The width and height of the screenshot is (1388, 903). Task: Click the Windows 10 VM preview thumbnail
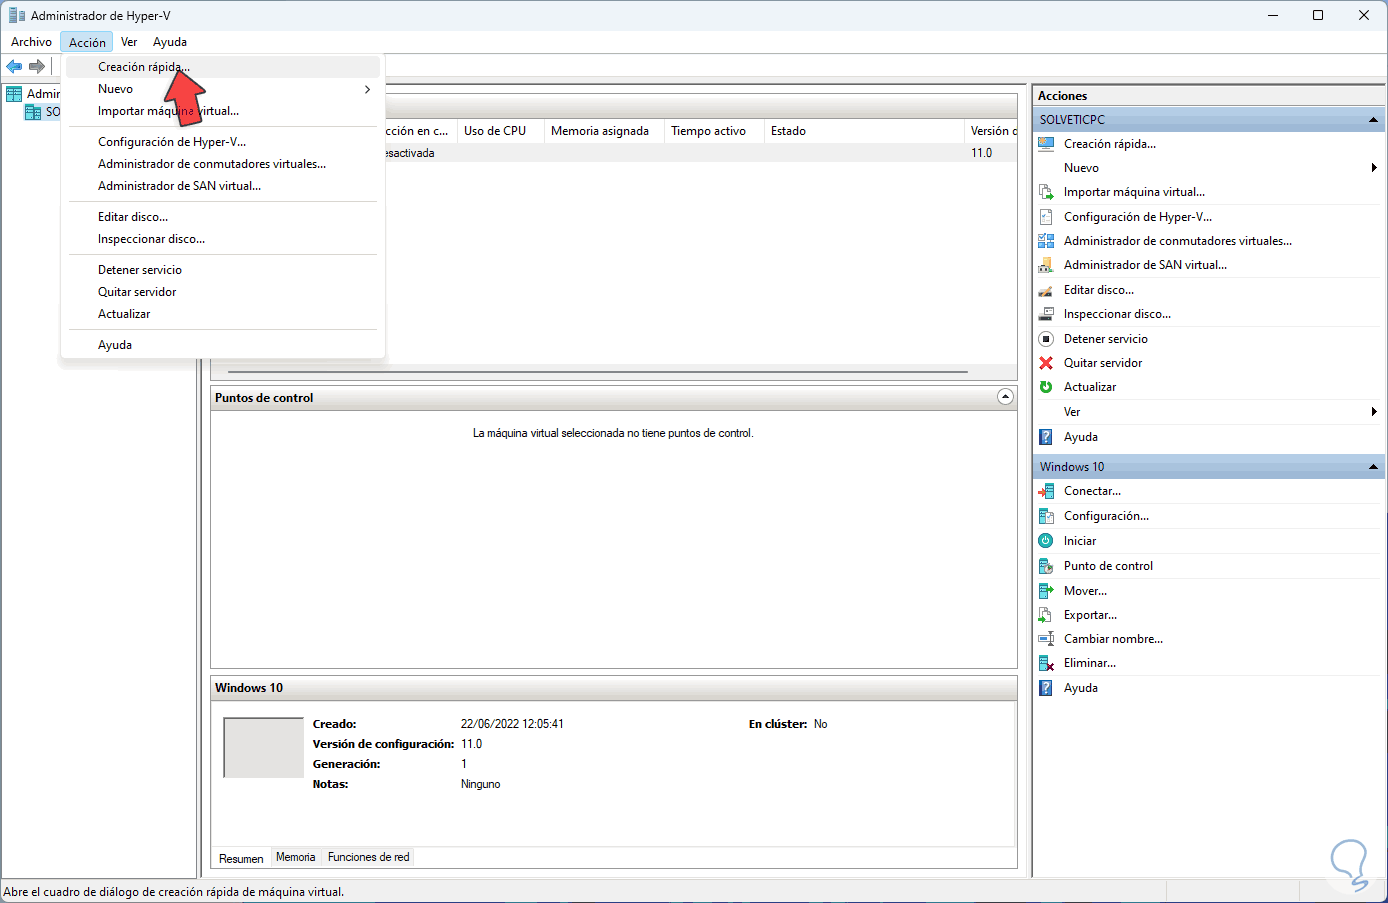[x=263, y=747]
